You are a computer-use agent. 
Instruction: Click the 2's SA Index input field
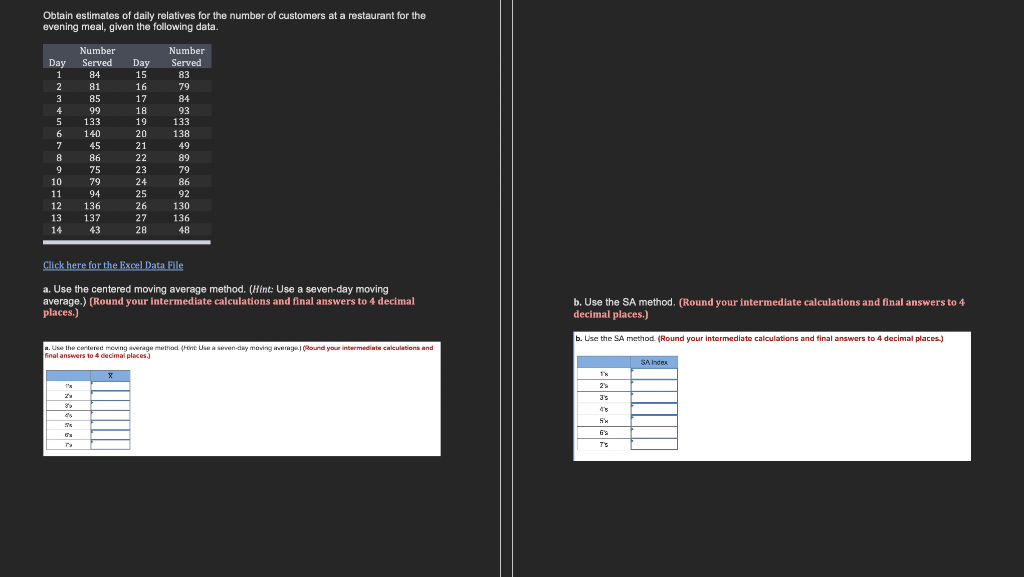coord(654,386)
